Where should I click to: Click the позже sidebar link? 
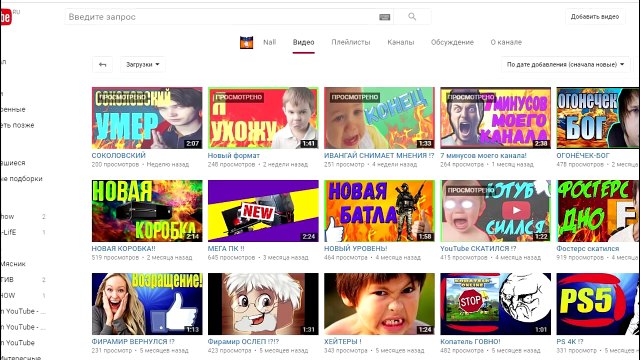click(x=18, y=125)
